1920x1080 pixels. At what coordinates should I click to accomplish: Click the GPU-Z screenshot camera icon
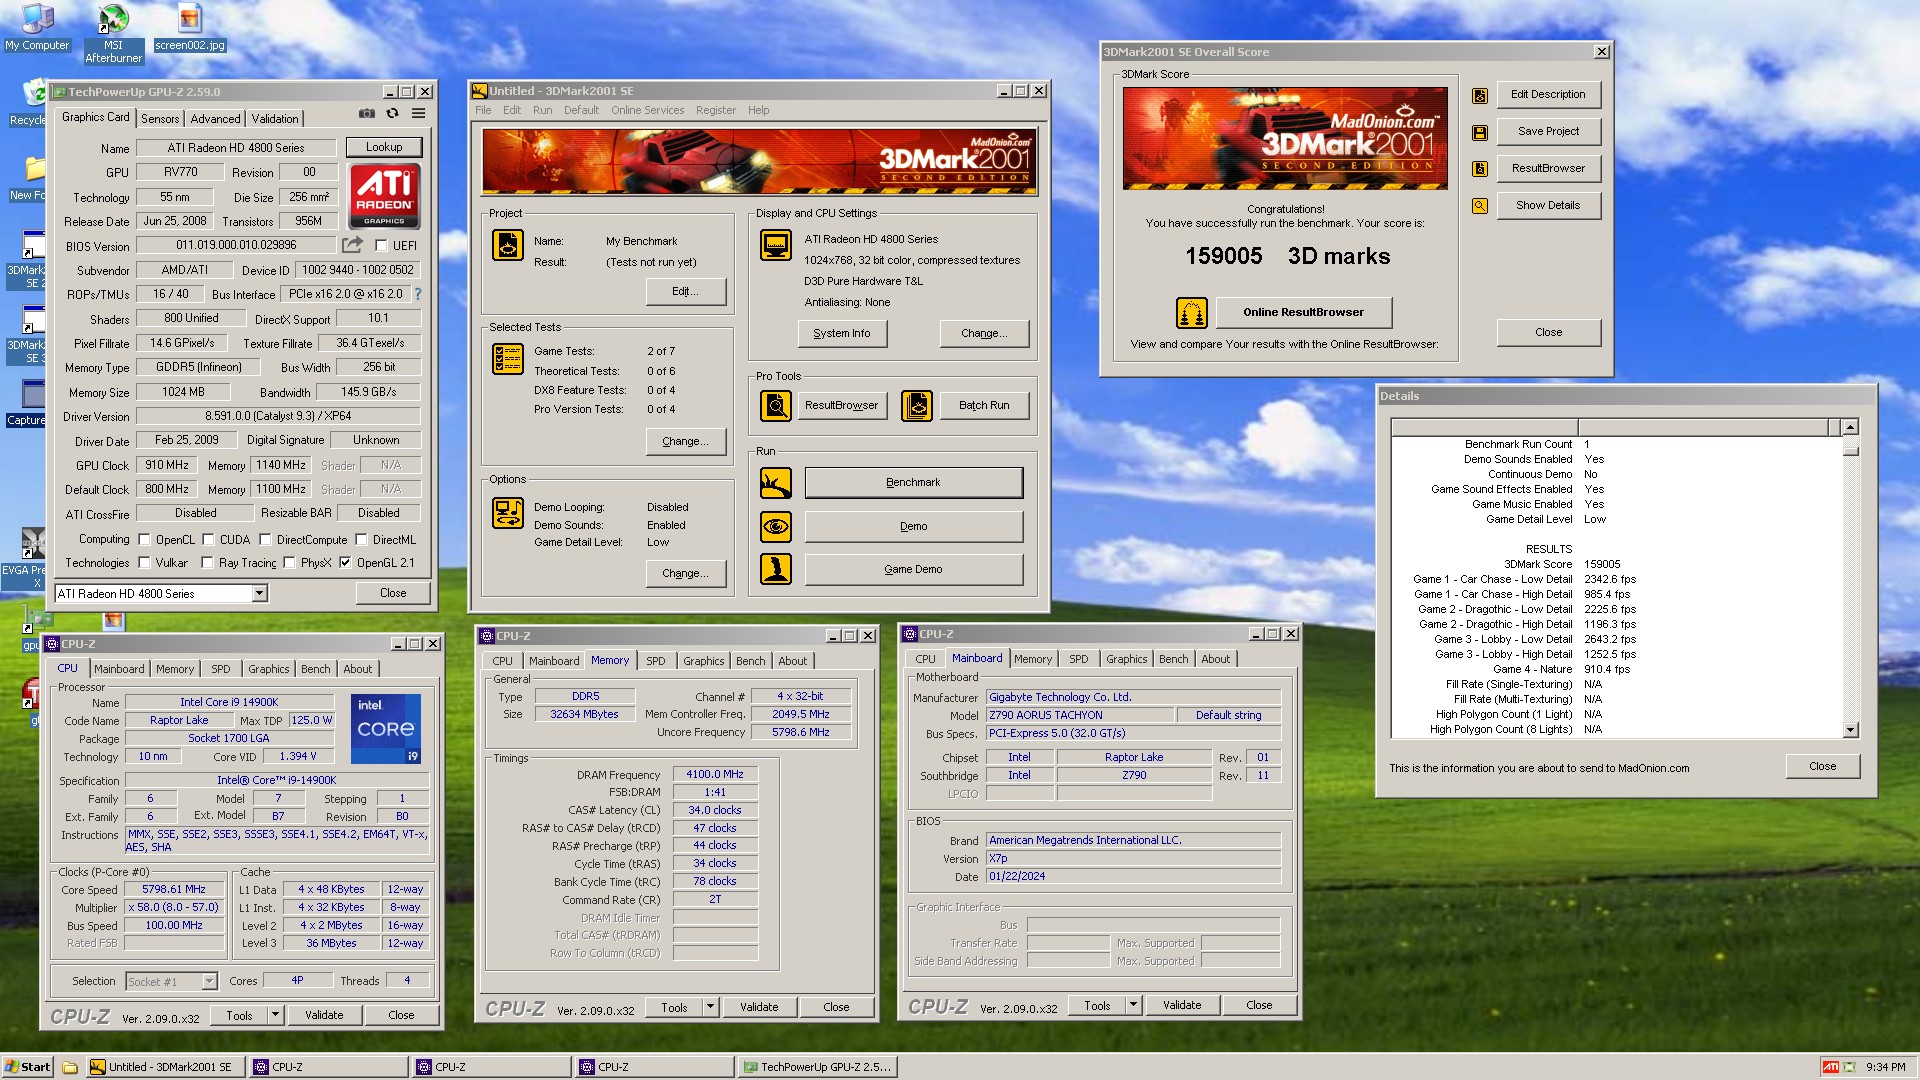[x=367, y=114]
